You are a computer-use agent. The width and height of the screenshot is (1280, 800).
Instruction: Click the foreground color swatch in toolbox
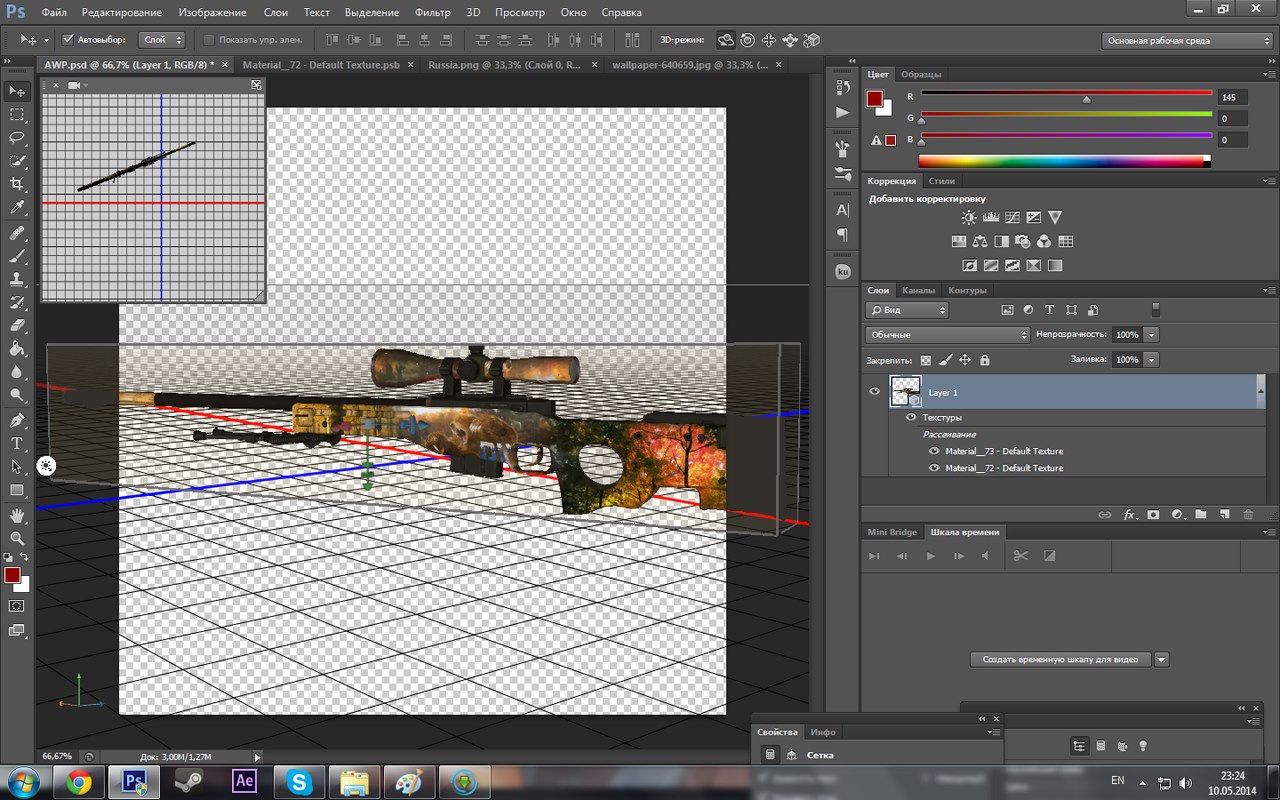12,575
